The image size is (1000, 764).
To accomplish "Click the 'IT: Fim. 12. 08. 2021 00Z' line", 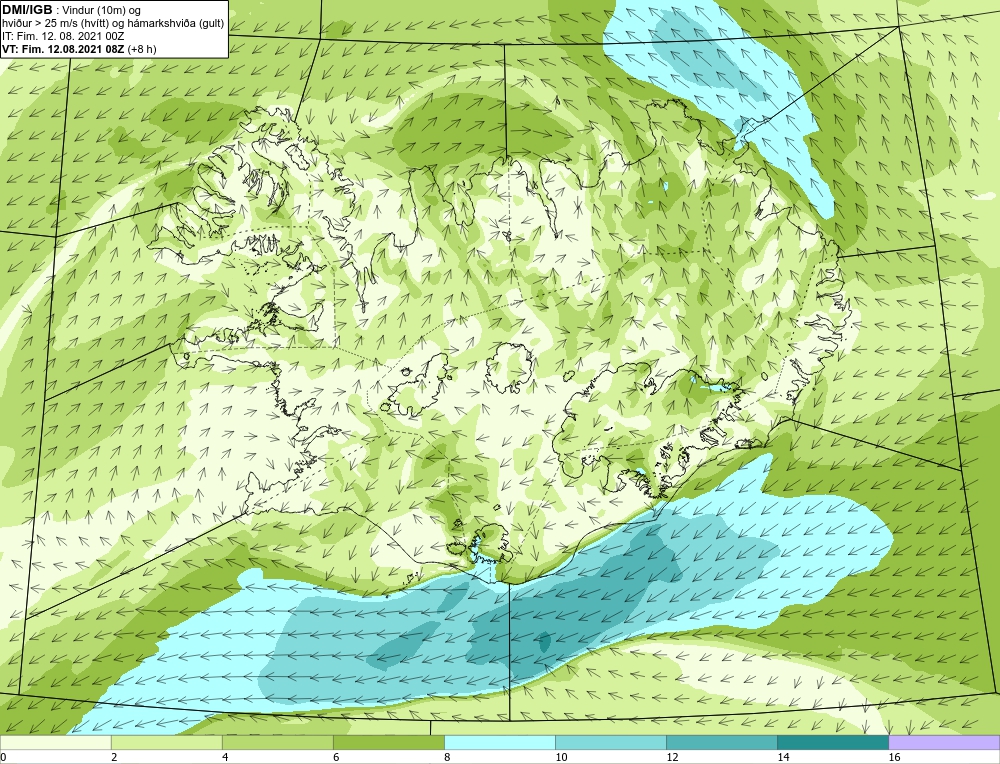I will 63,36.
